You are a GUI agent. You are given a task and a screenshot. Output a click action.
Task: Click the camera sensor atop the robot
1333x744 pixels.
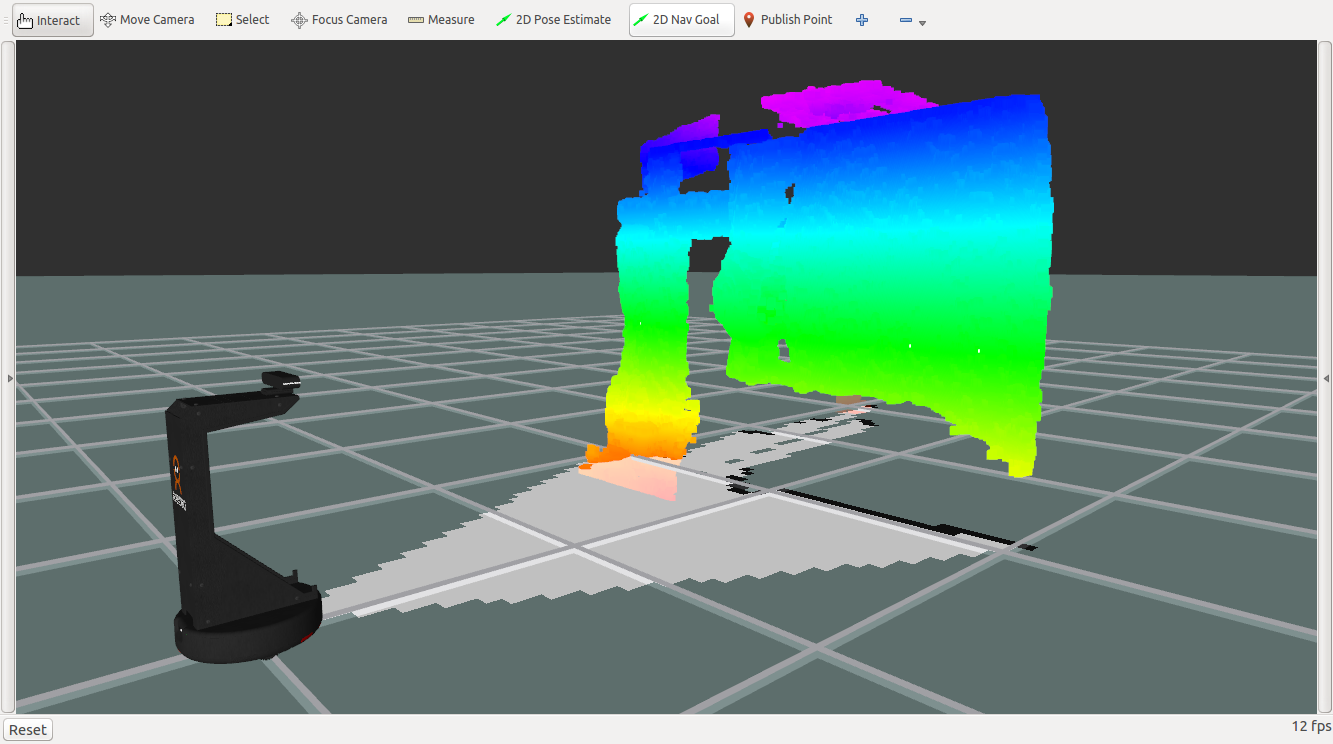[281, 379]
